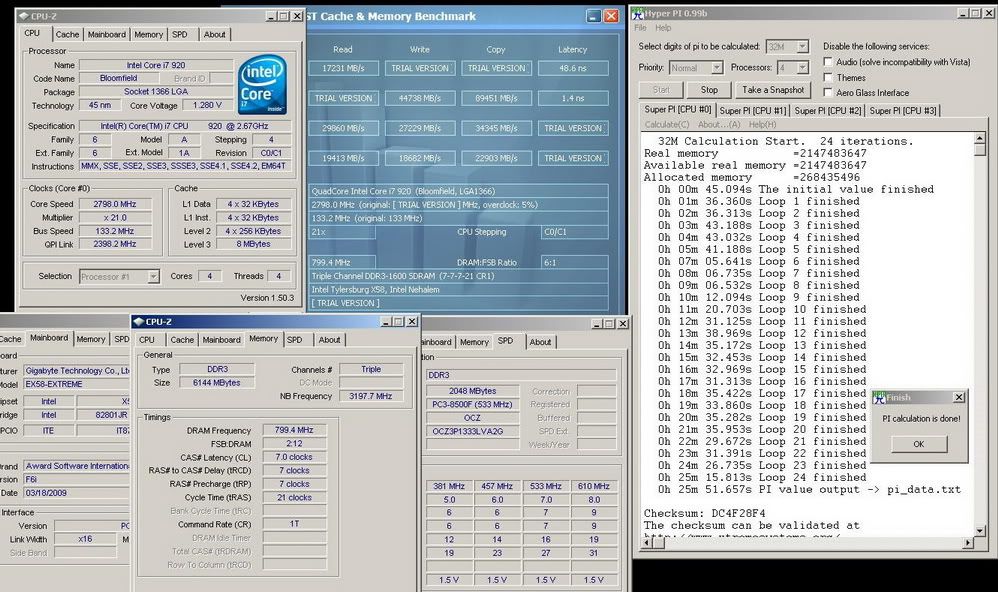Switch to the Super PI [CPU #2] tab
The height and width of the screenshot is (592, 998).
(829, 110)
